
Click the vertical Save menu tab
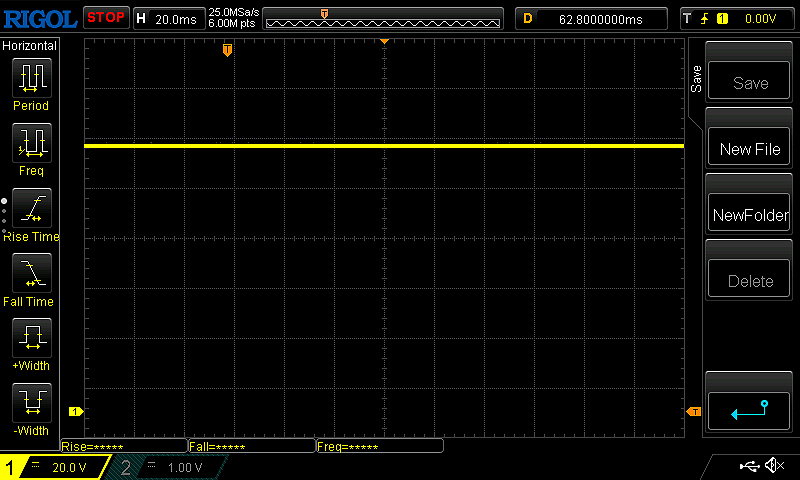(696, 79)
